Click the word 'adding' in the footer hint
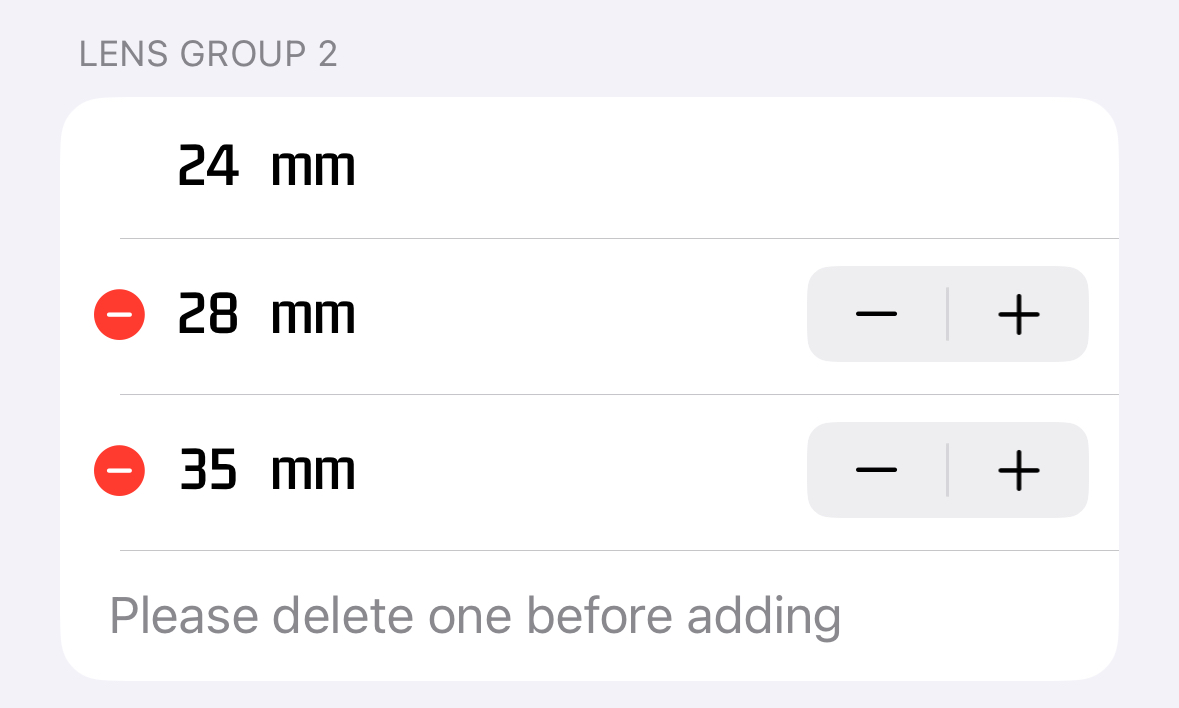1179x708 pixels. (764, 618)
